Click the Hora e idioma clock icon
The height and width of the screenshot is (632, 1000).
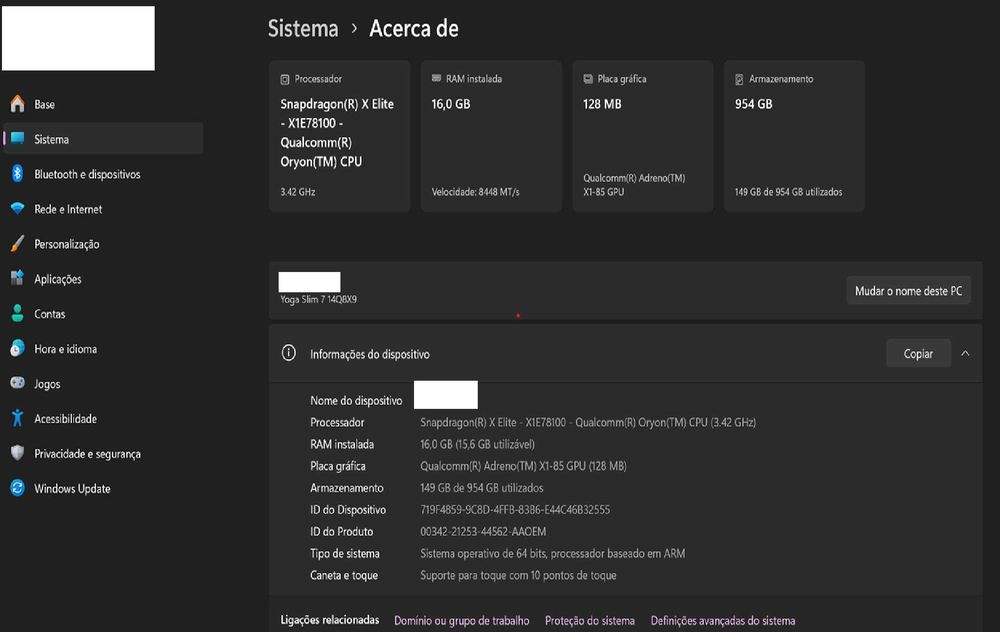(17, 348)
